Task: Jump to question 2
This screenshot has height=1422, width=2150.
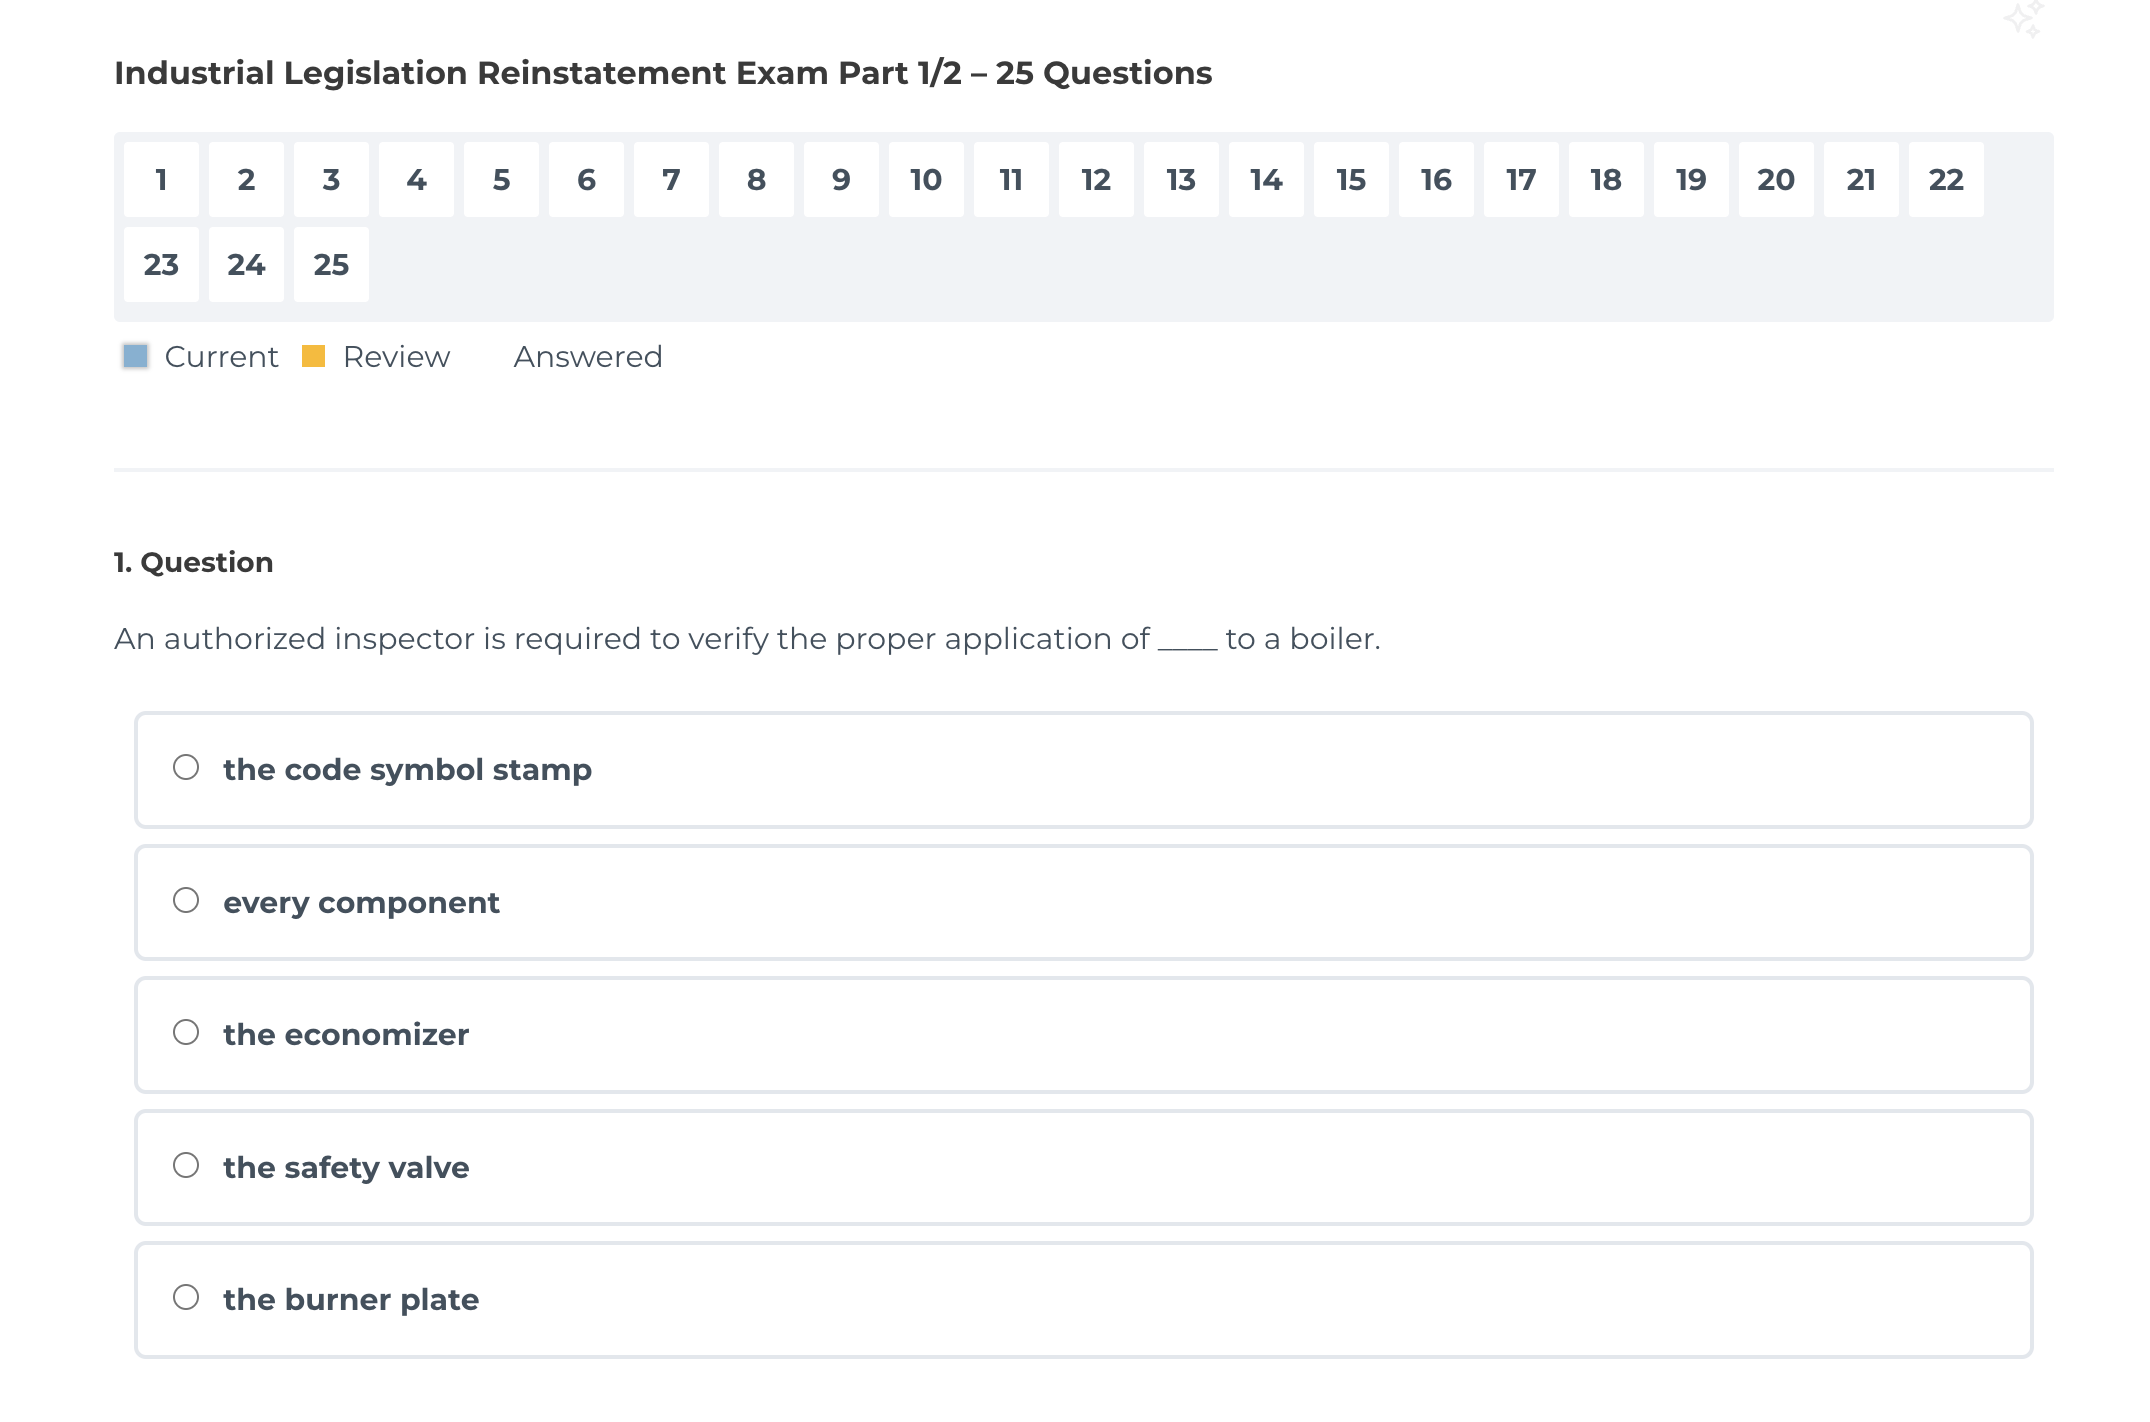Action: click(x=246, y=180)
